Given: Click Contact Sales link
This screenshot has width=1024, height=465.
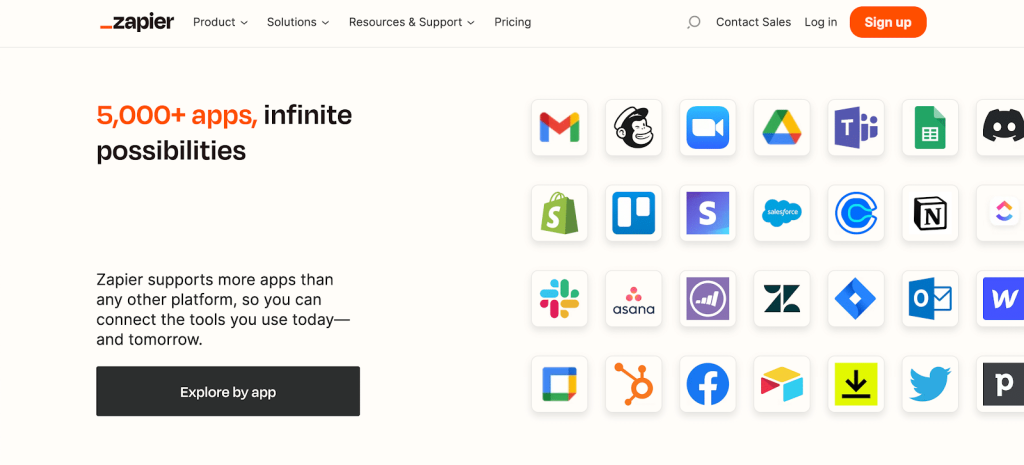Looking at the screenshot, I should click(x=753, y=22).
